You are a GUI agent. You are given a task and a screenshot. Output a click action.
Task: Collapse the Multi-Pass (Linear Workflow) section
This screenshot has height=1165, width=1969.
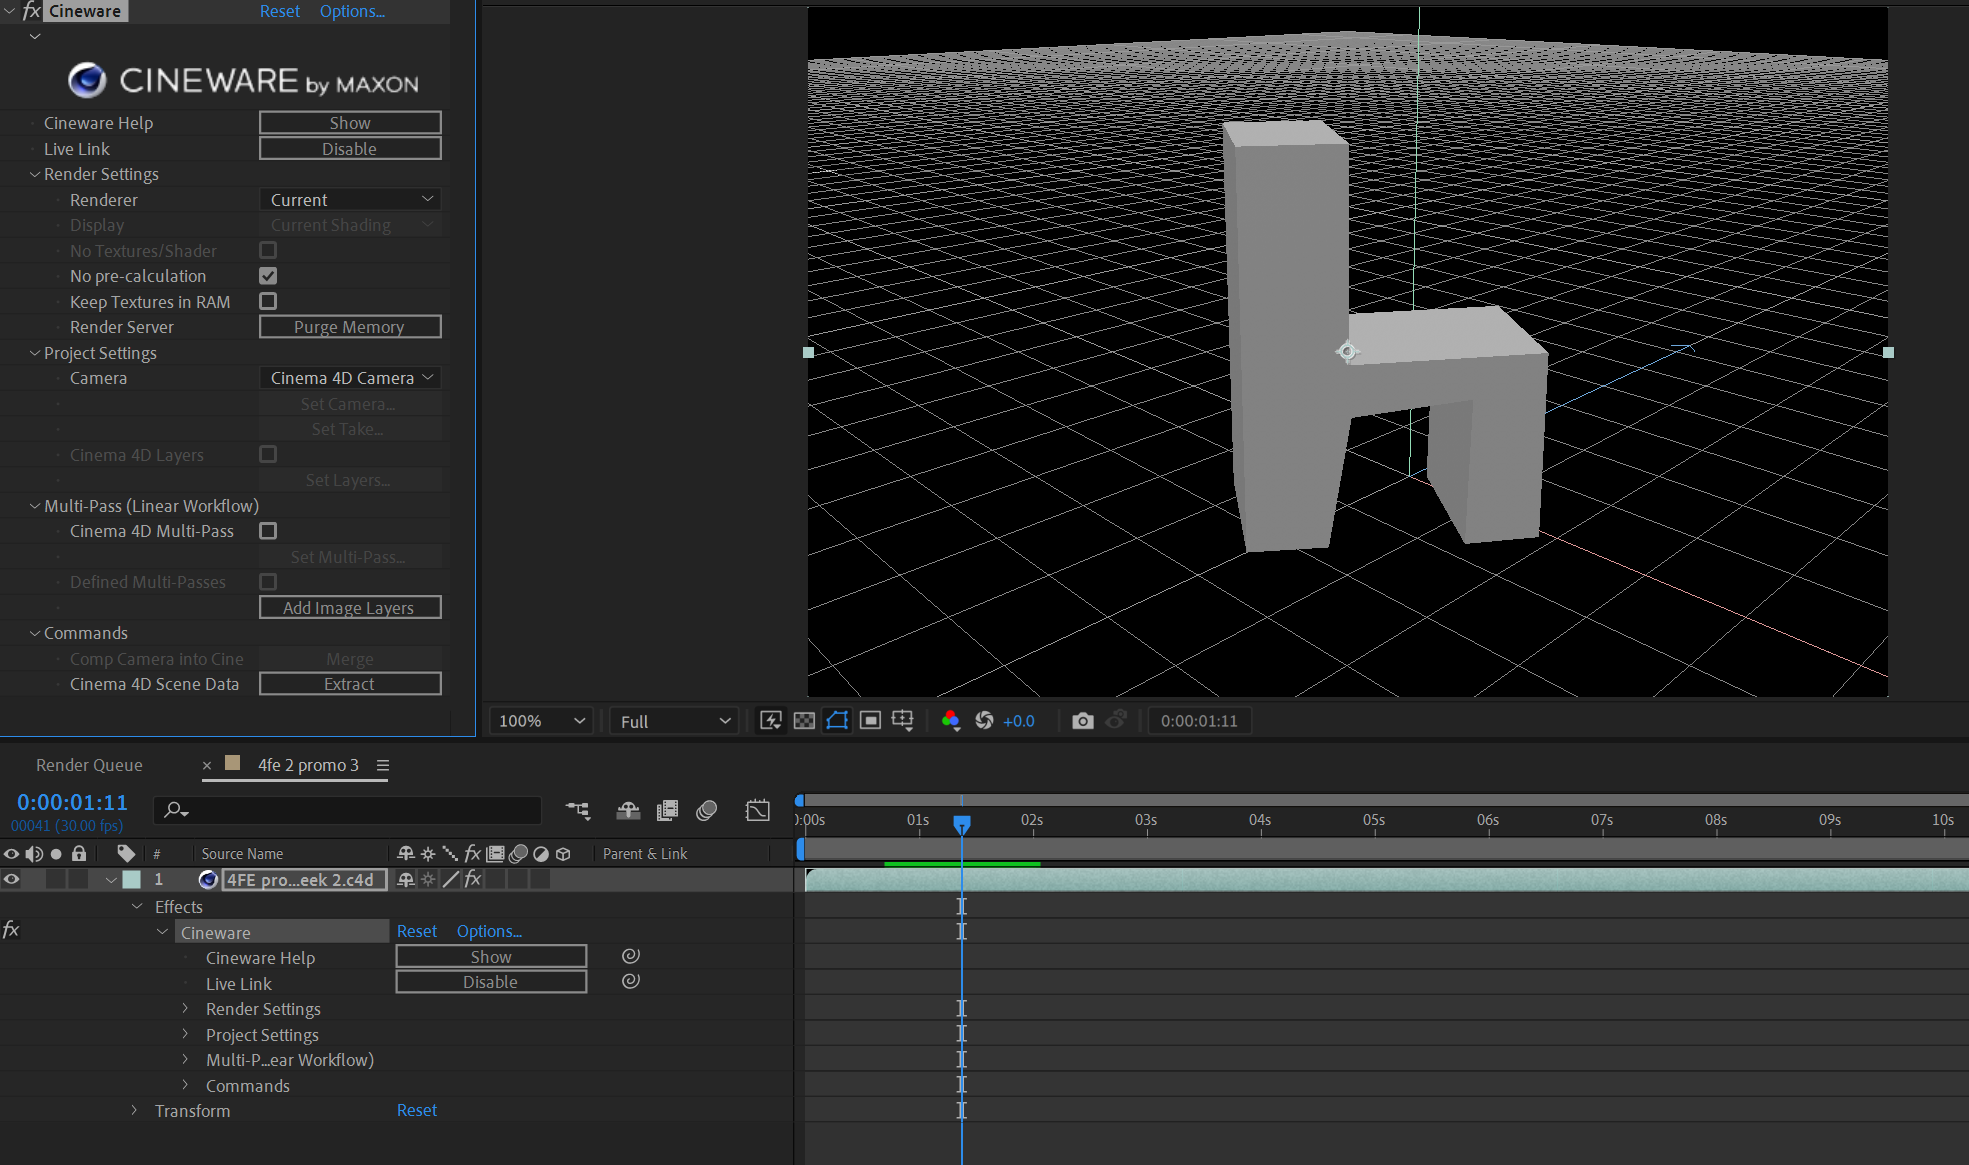coord(34,505)
